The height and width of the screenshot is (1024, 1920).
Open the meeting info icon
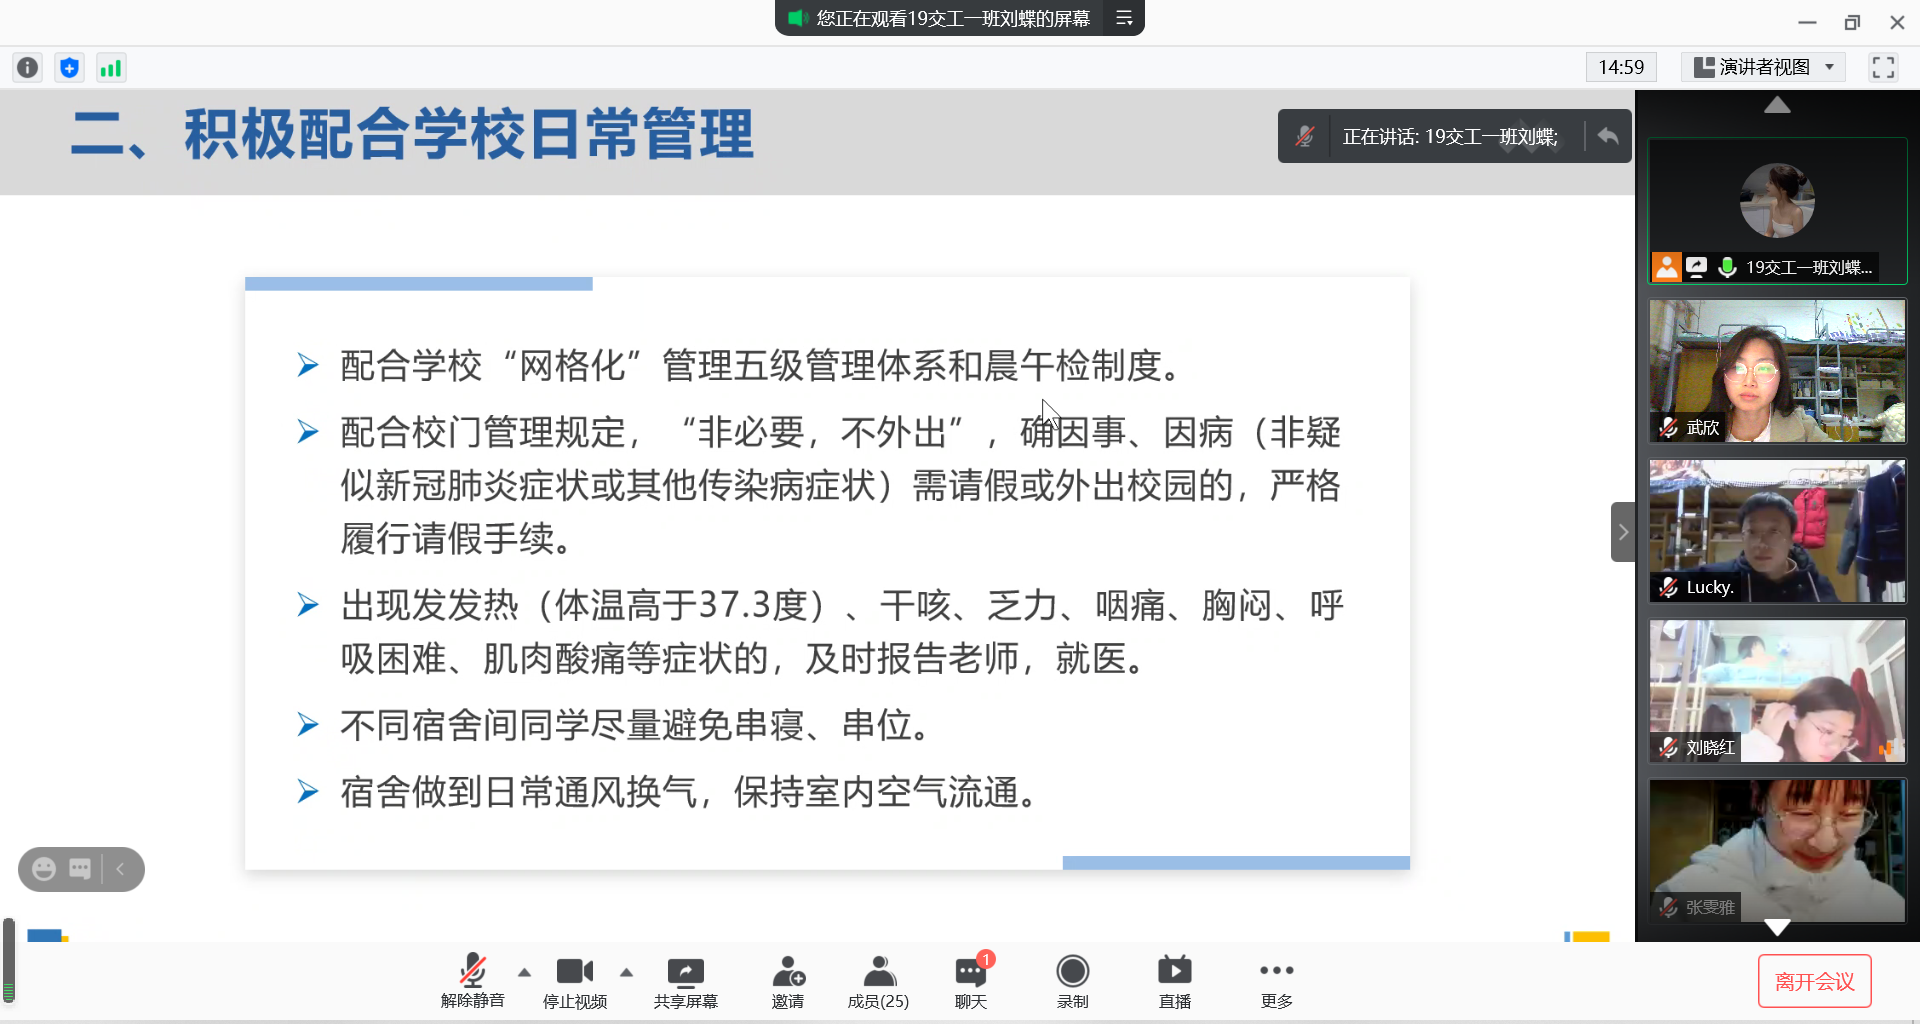[28, 68]
